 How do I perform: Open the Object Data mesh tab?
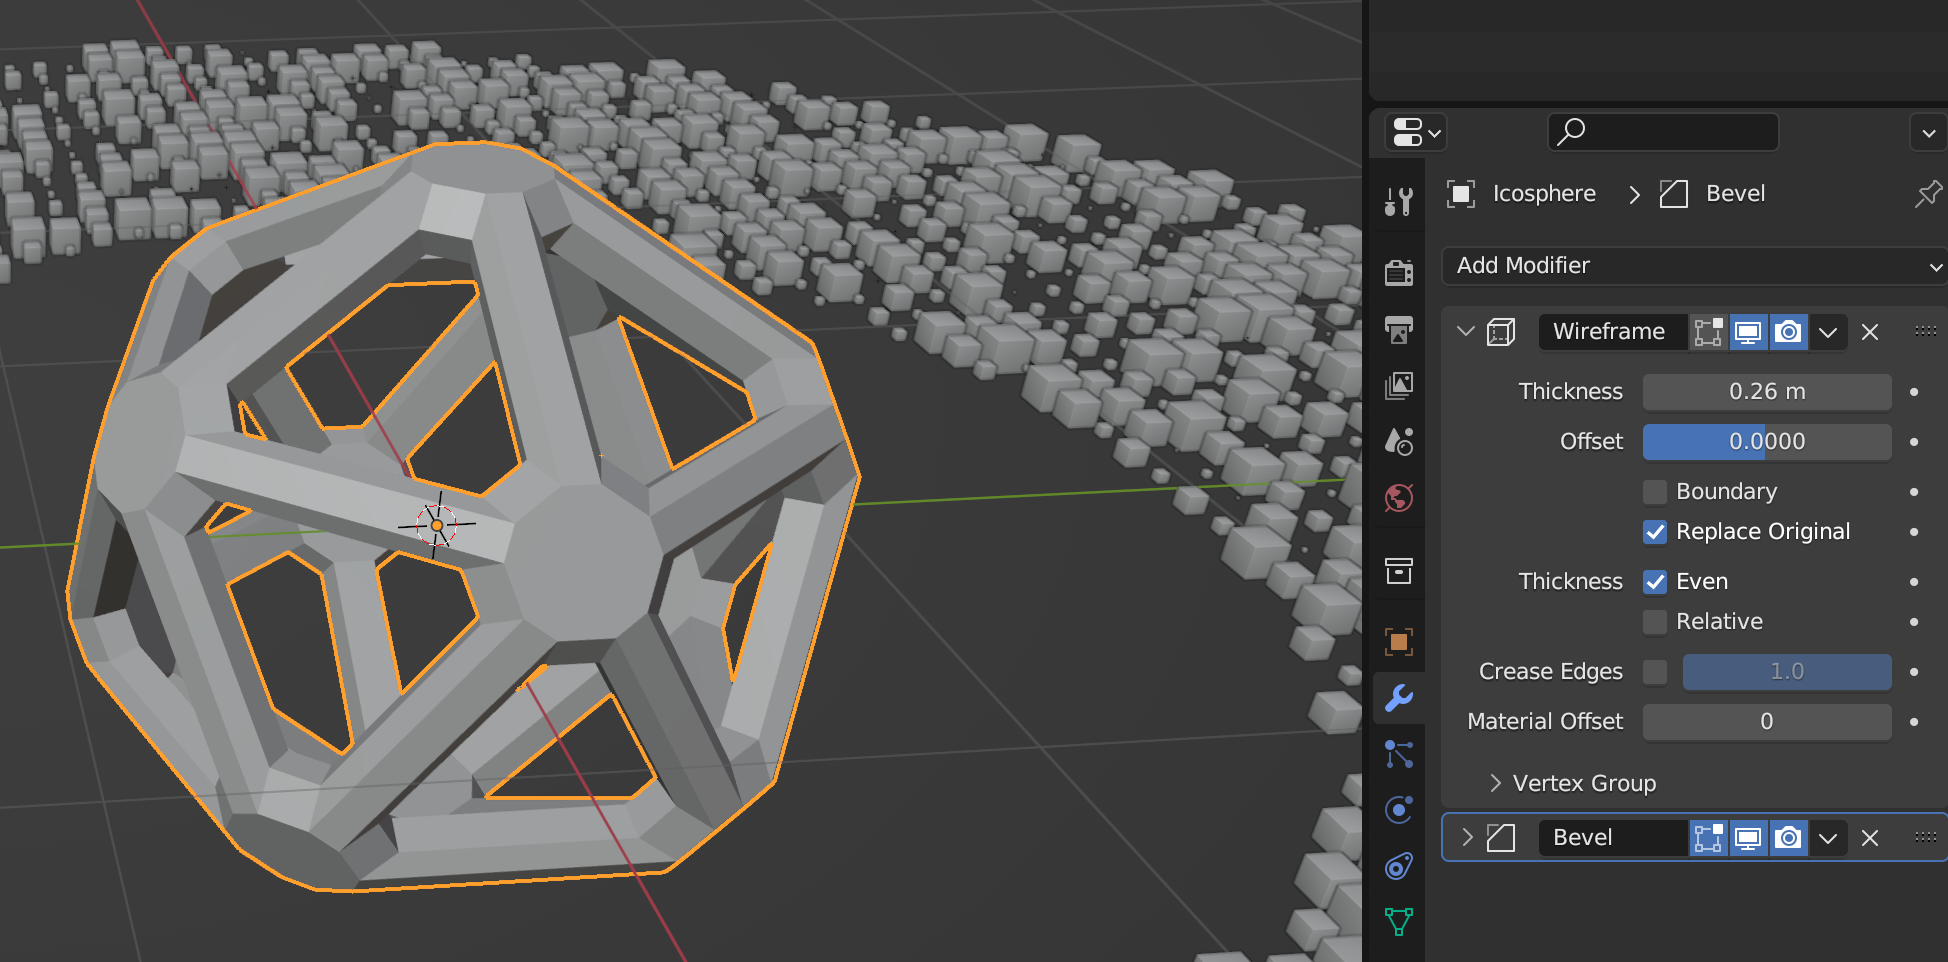1399,921
